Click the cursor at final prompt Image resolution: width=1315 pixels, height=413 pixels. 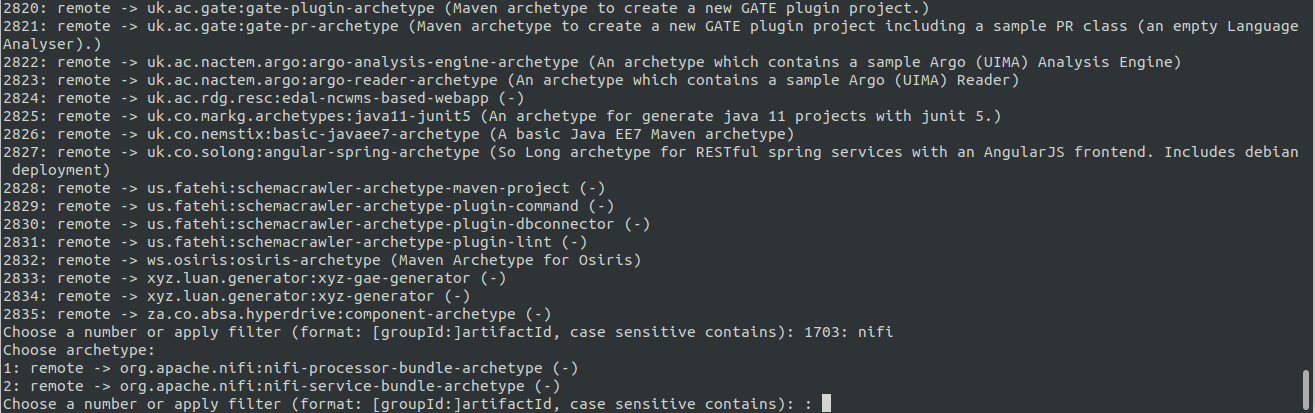click(826, 404)
